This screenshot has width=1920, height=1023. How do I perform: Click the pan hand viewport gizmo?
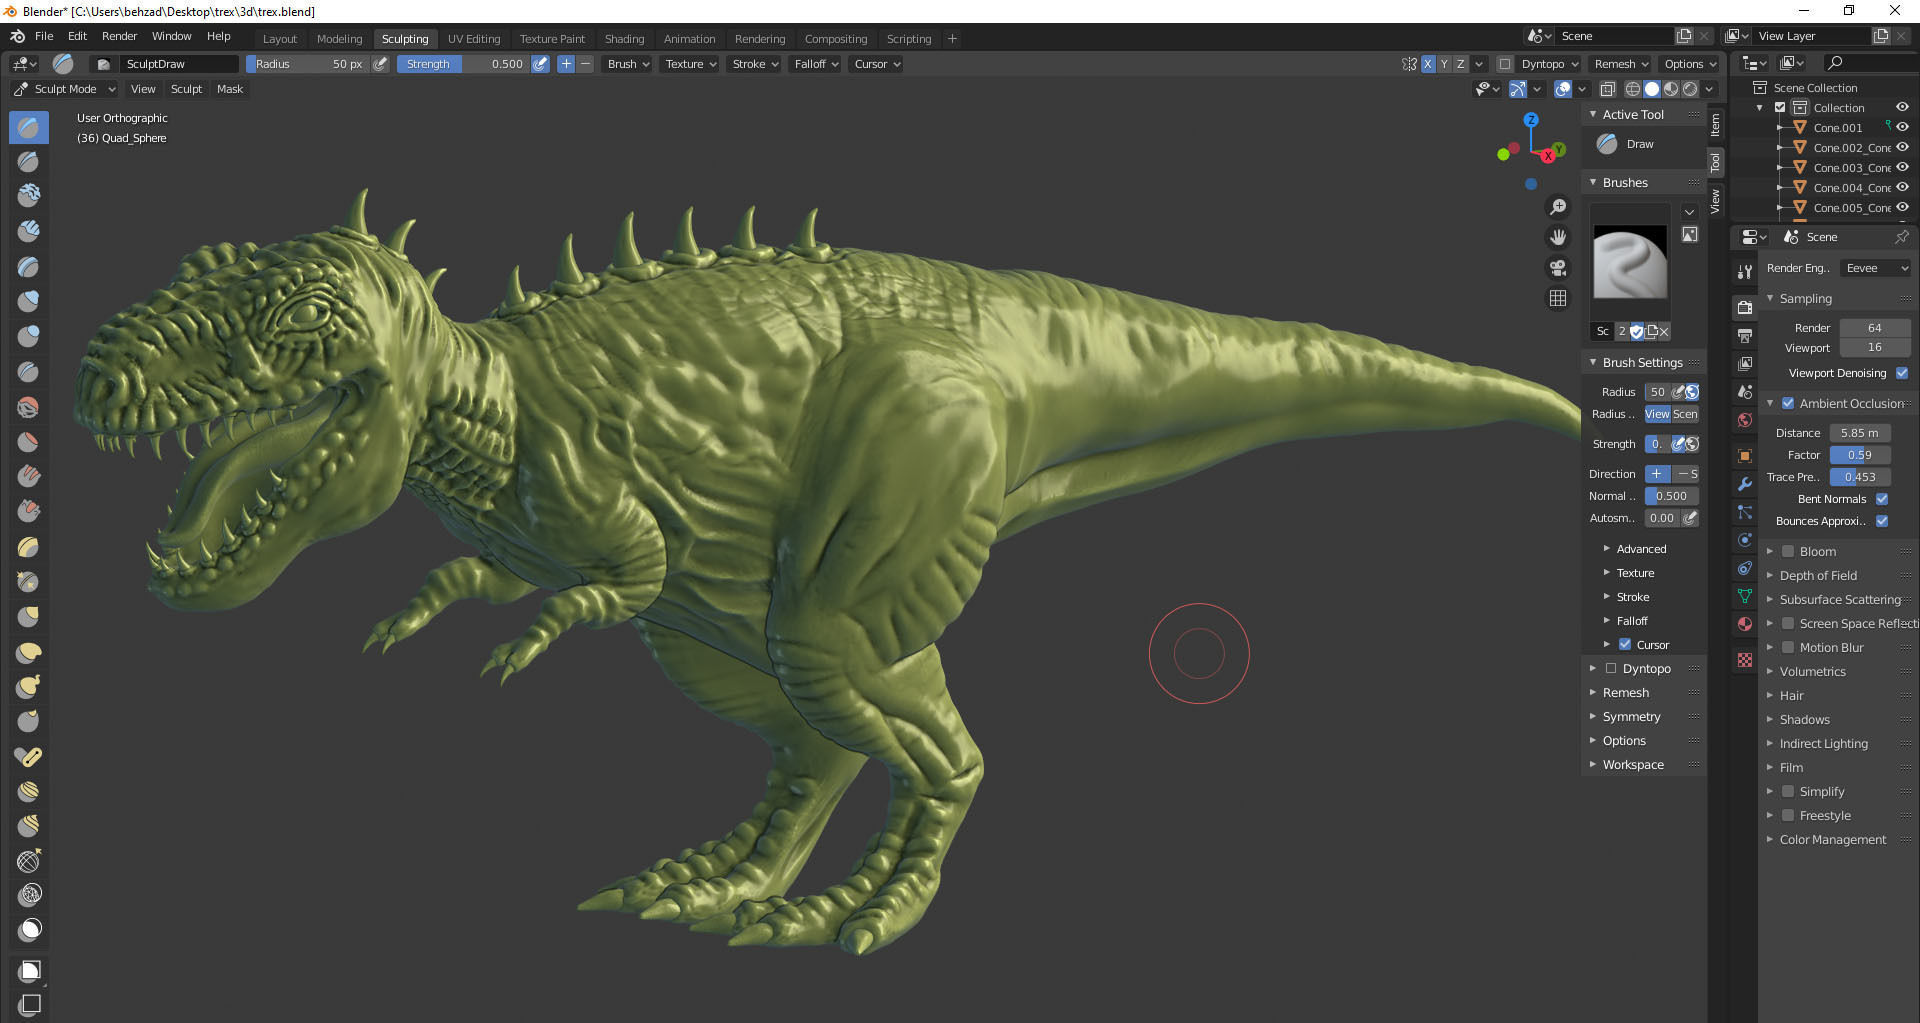(1558, 237)
